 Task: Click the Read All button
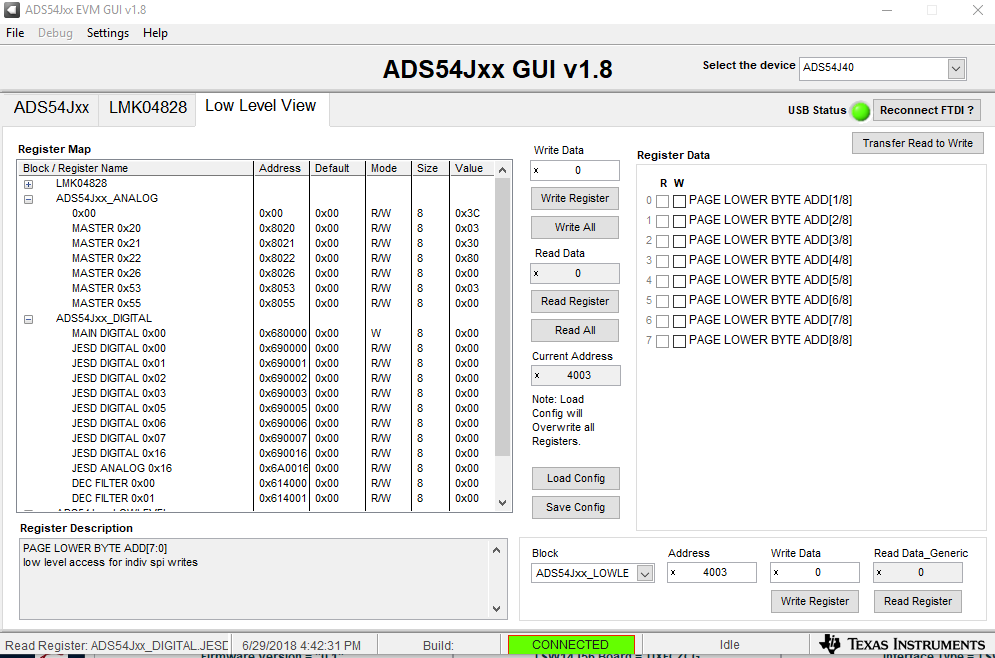point(574,331)
